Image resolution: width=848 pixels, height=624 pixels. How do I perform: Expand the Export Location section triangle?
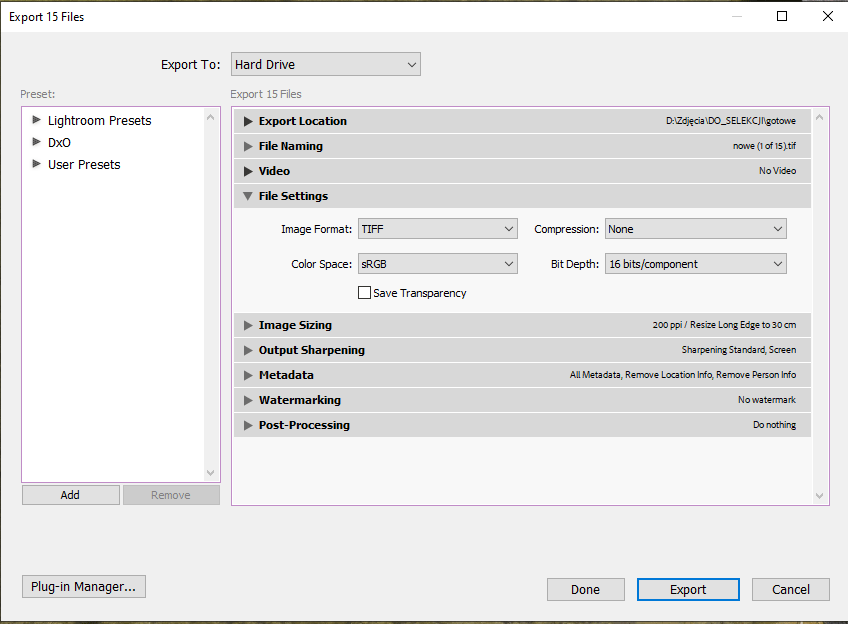pyautogui.click(x=249, y=121)
